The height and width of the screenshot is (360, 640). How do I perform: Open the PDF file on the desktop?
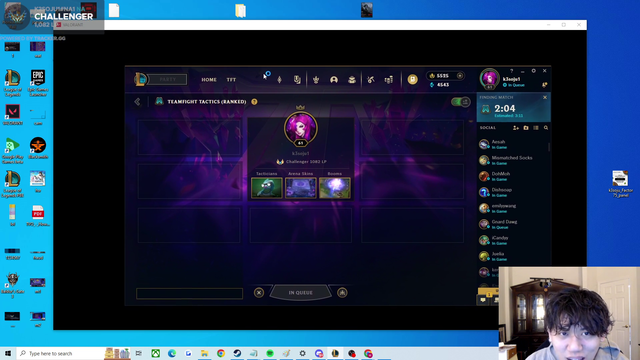point(38,216)
